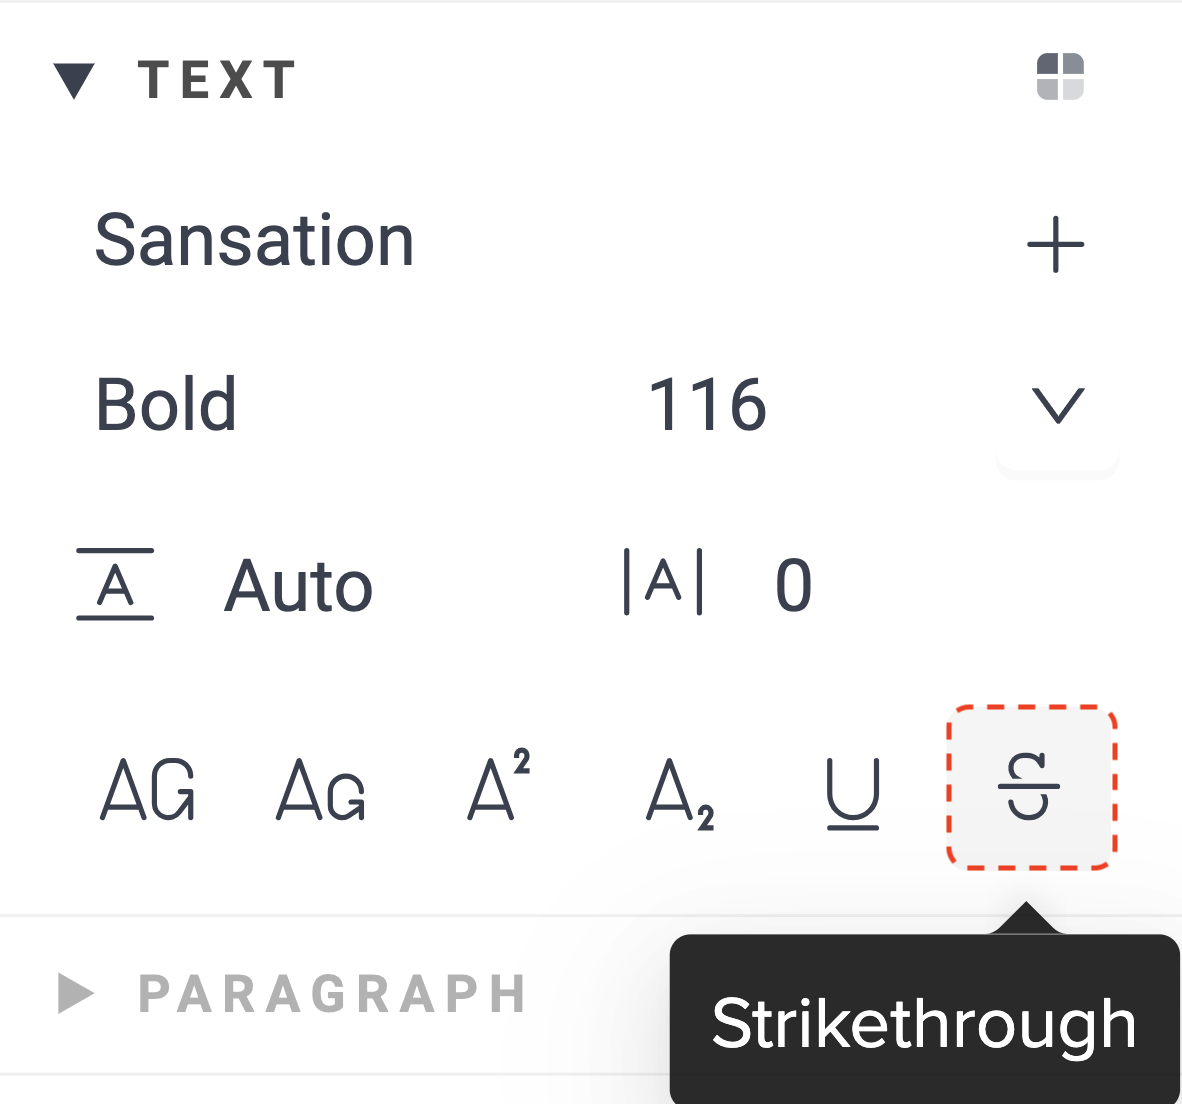1182x1104 pixels.
Task: Open the Bold font weight selector
Action: click(166, 405)
